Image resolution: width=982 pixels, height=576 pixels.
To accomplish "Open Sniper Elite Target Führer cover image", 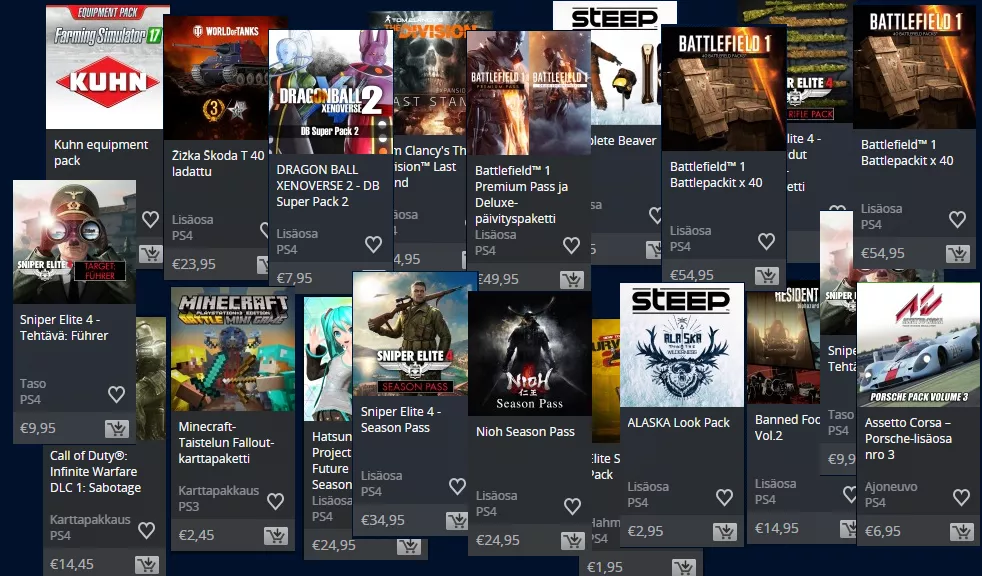I will tap(74, 242).
